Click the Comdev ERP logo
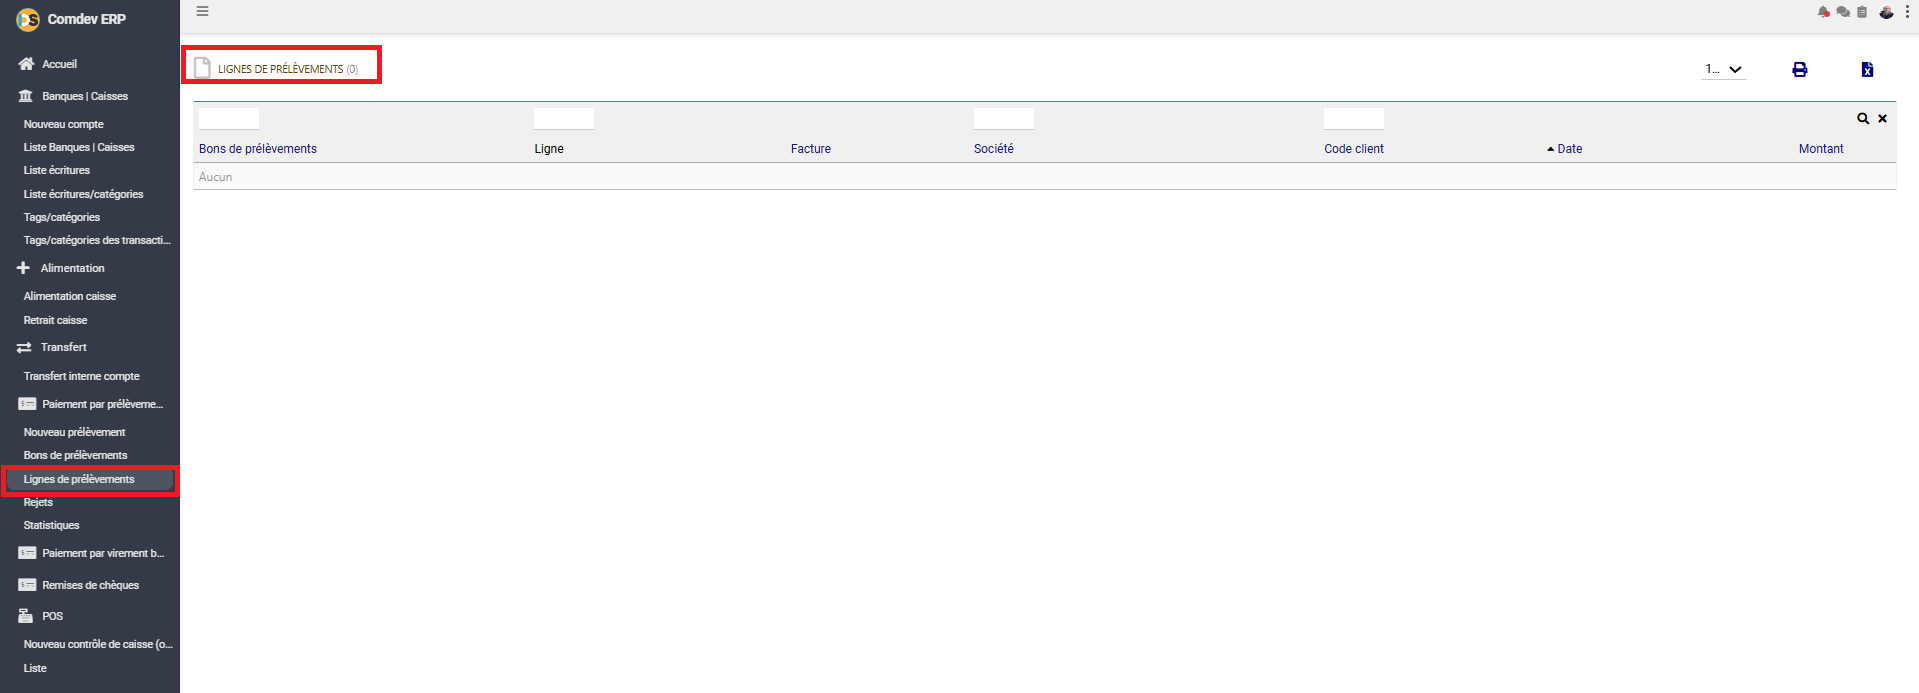Screen dimensions: 1919x693 [x=28, y=19]
